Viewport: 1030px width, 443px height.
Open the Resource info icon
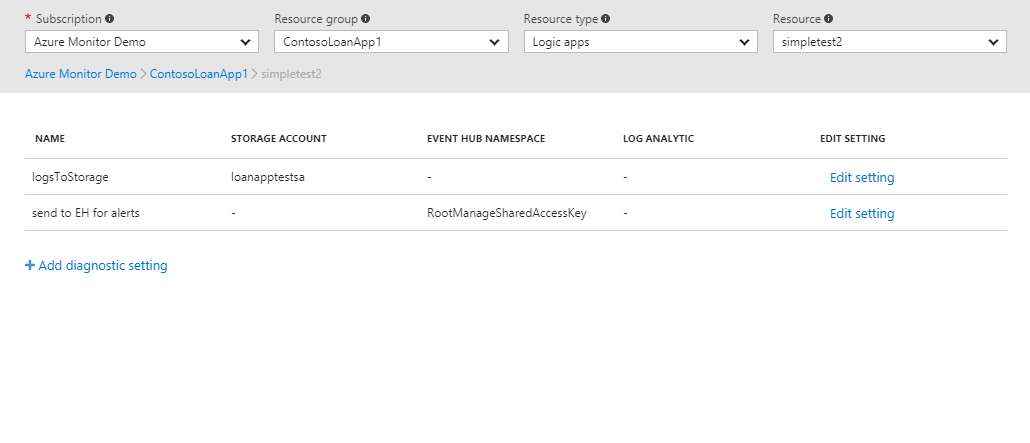coord(828,18)
